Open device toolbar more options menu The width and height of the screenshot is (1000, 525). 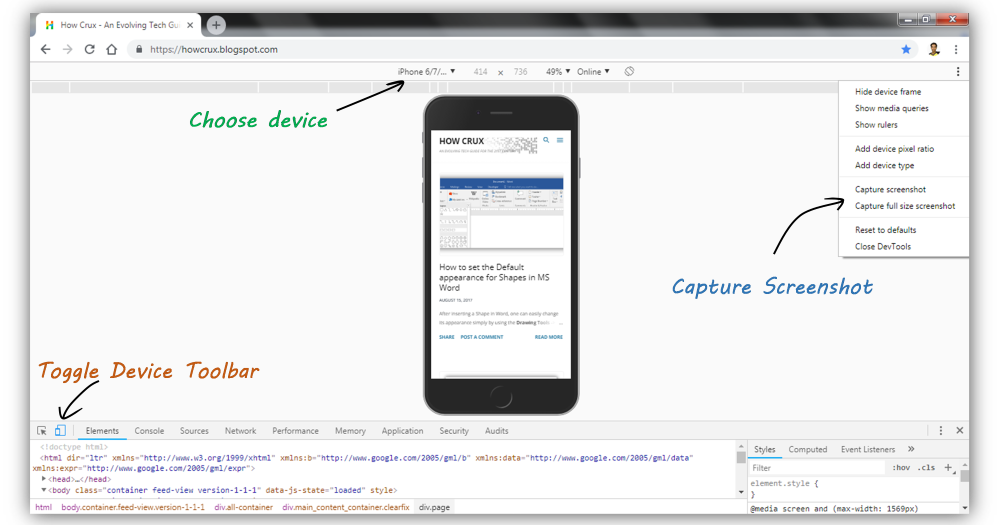pos(957,71)
